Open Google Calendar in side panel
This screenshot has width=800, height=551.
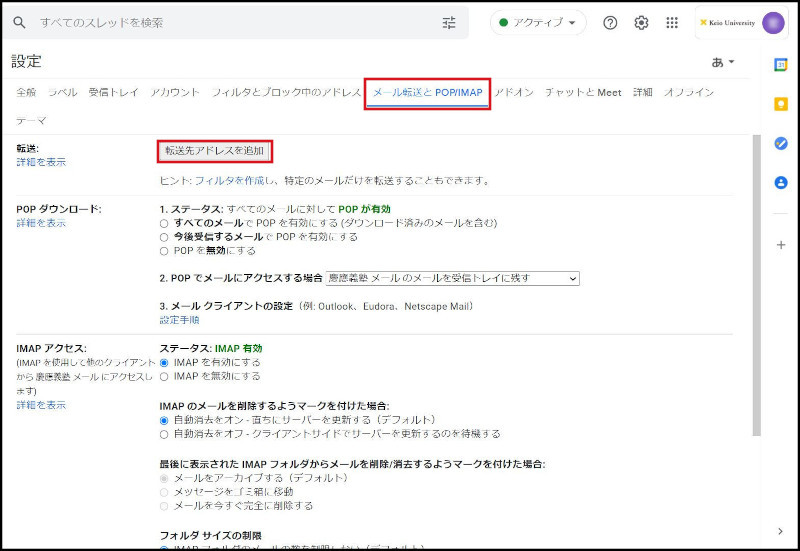[780, 64]
